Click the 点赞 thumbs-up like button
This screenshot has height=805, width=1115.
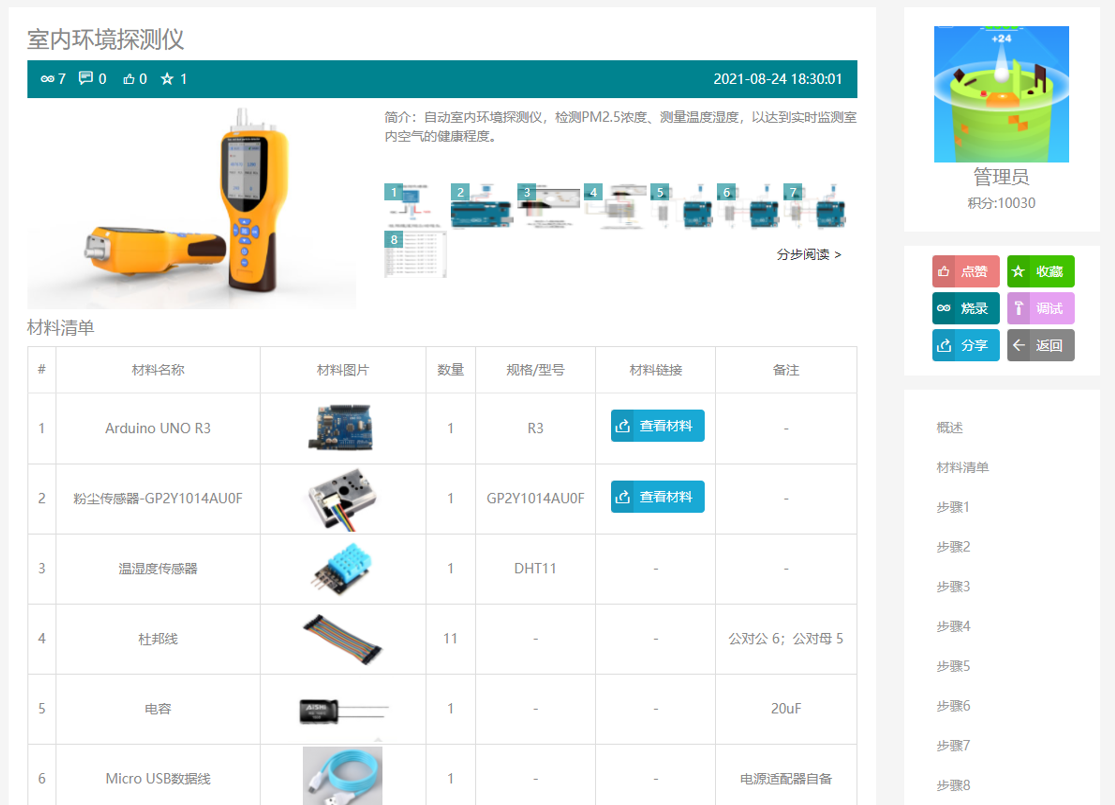[x=965, y=271]
